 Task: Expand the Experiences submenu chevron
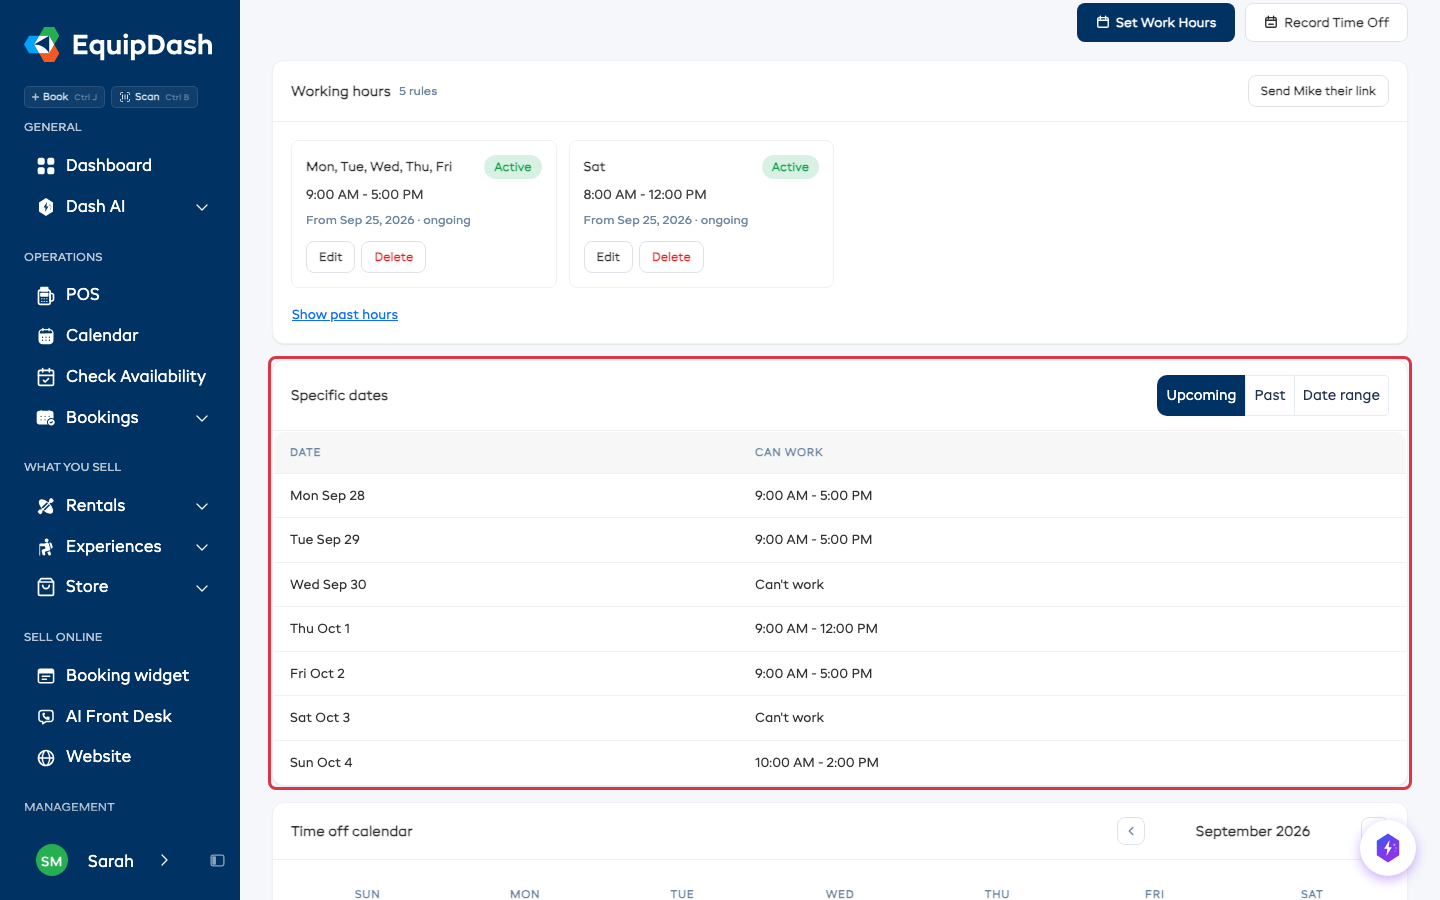(202, 547)
